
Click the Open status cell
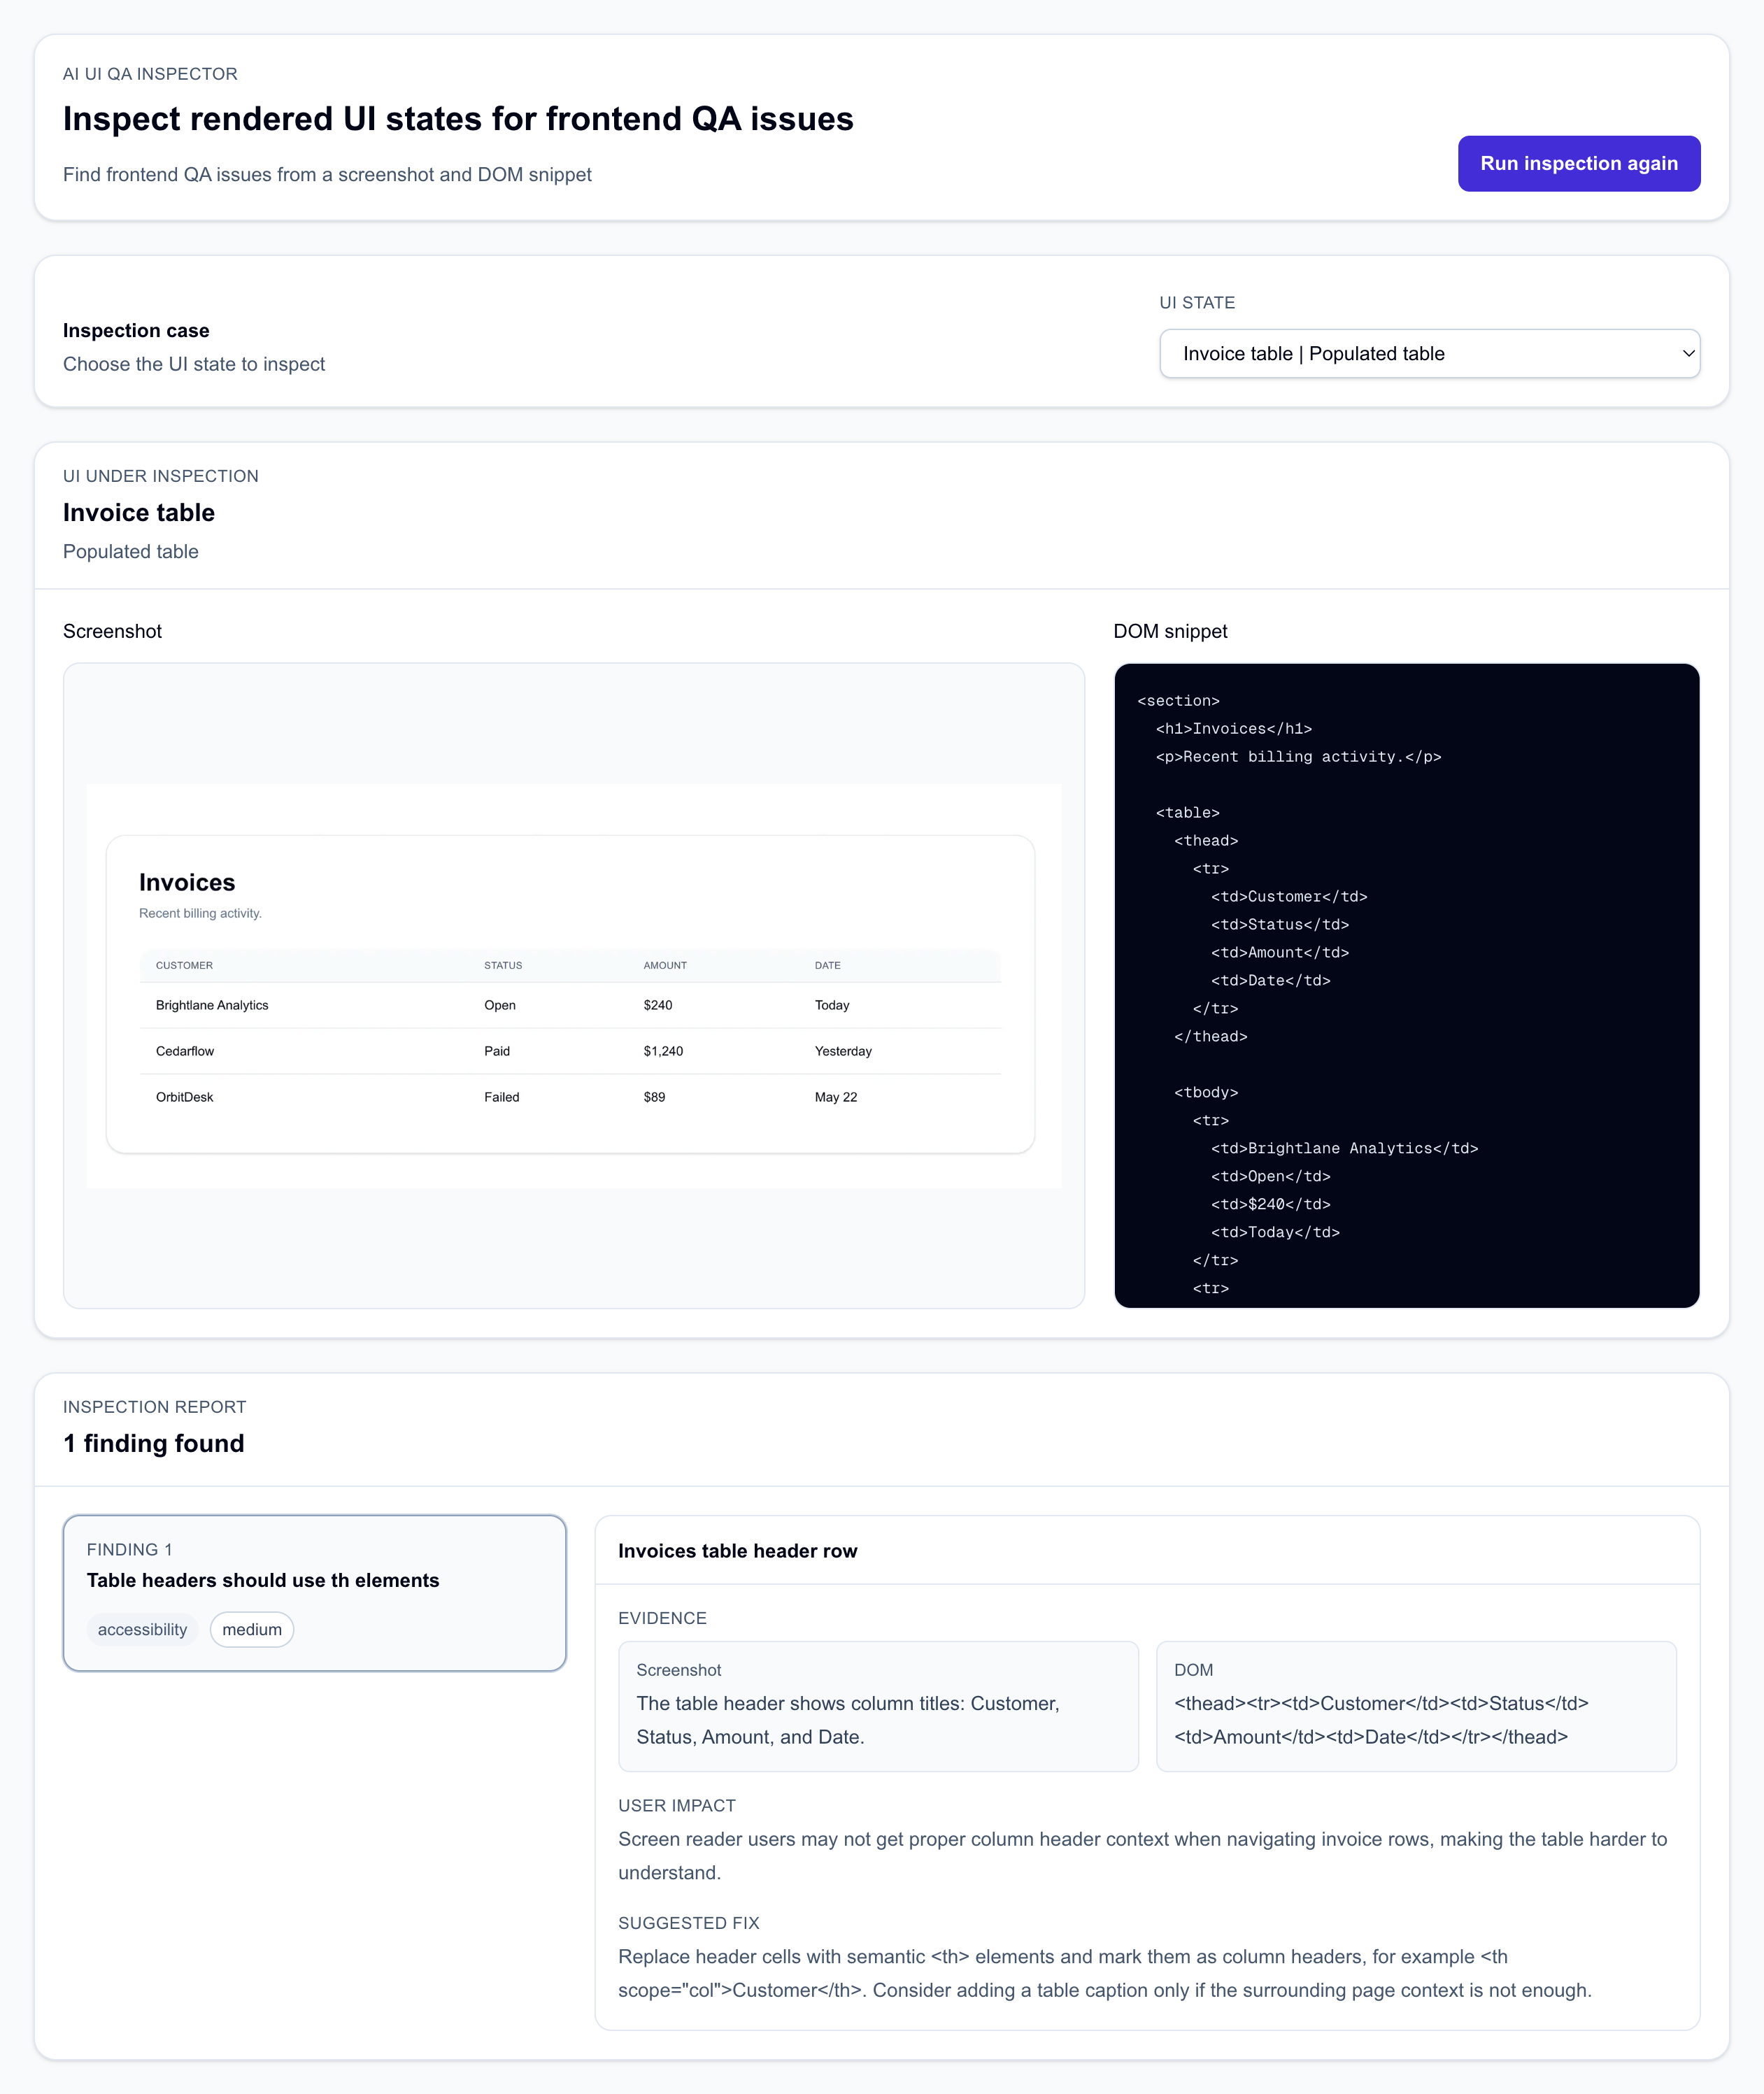500,1005
